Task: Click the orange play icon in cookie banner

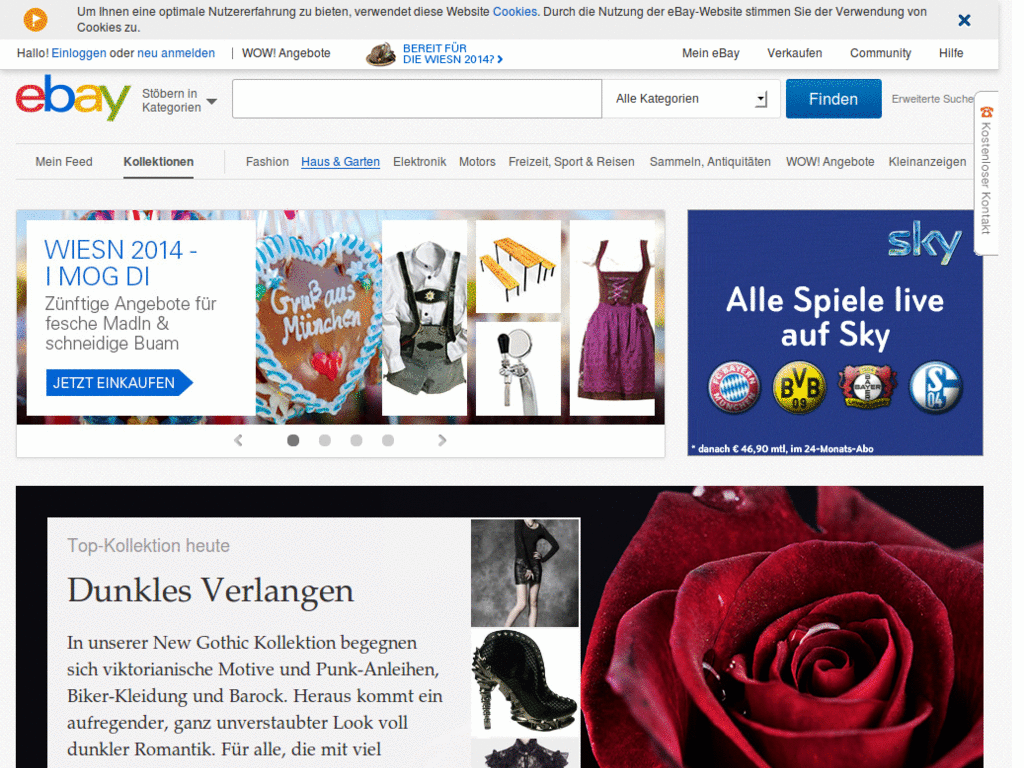Action: (35, 20)
